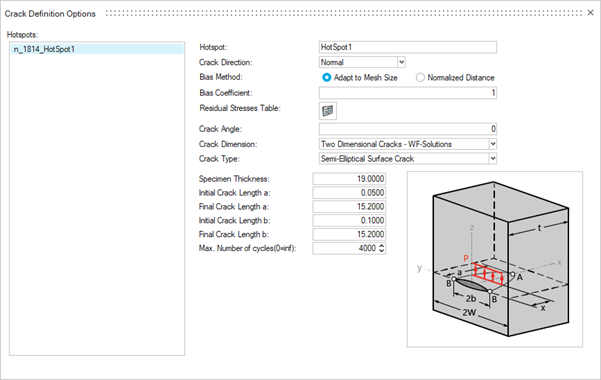Click the Hotspot name field

tap(408, 47)
